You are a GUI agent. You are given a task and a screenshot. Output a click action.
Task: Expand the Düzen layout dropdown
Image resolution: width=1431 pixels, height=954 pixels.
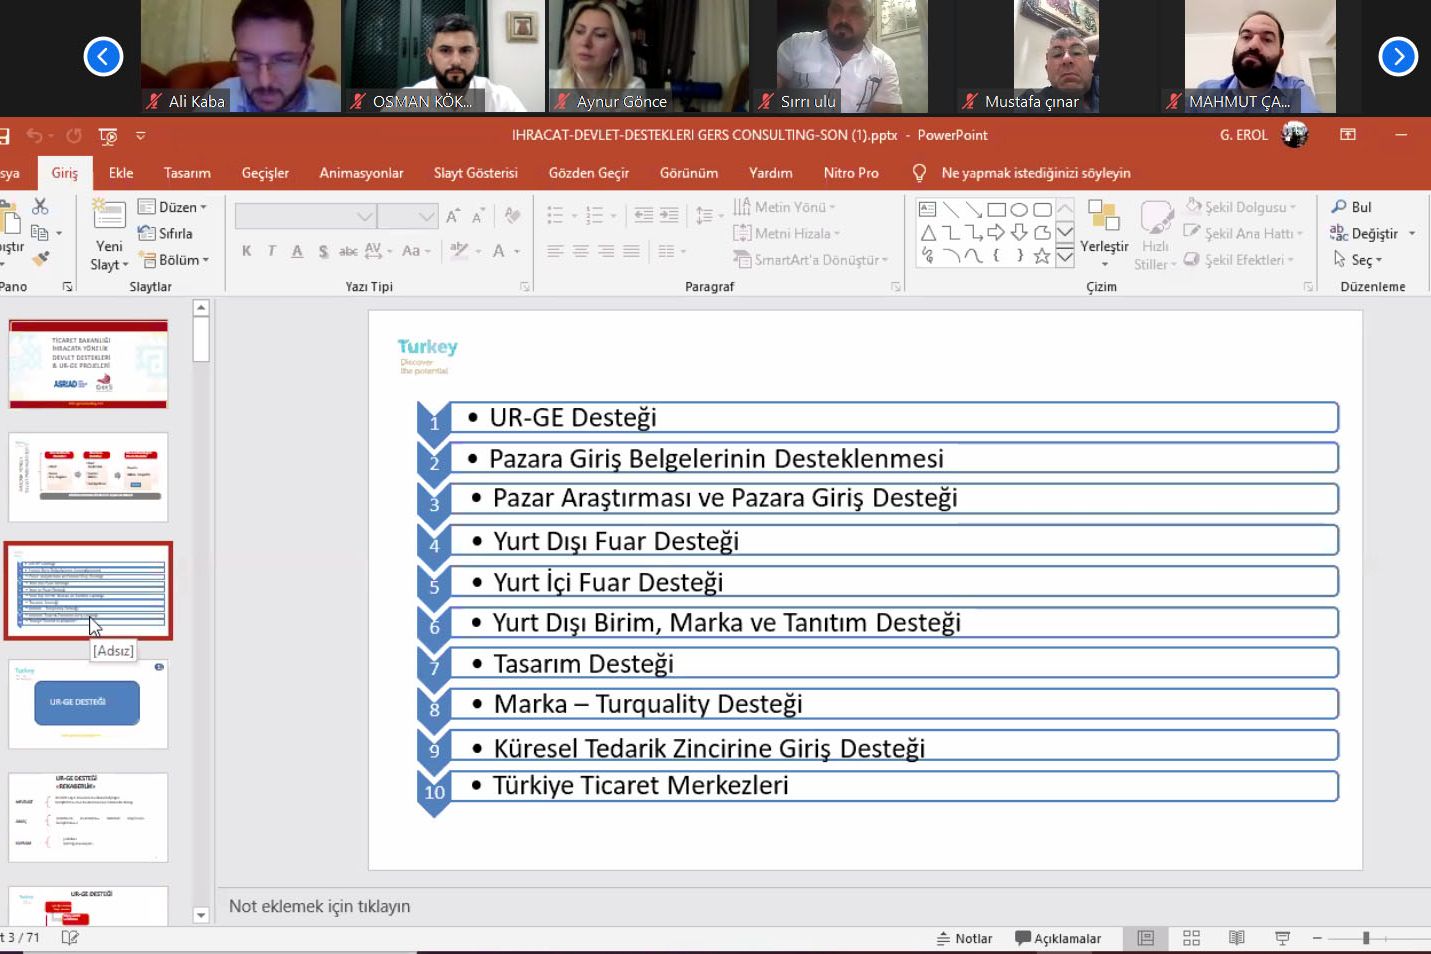pyautogui.click(x=173, y=207)
